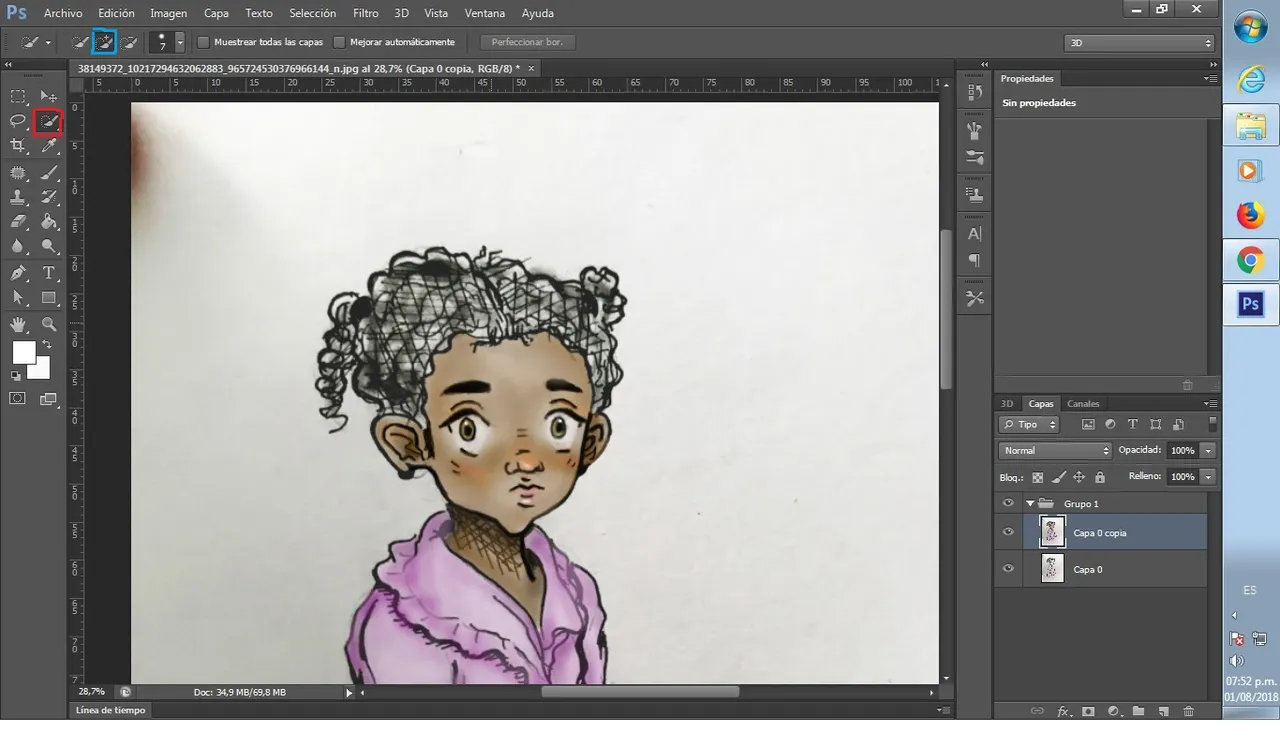This screenshot has width=1280, height=750.
Task: Switch to the Canales tab
Action: (x=1083, y=404)
